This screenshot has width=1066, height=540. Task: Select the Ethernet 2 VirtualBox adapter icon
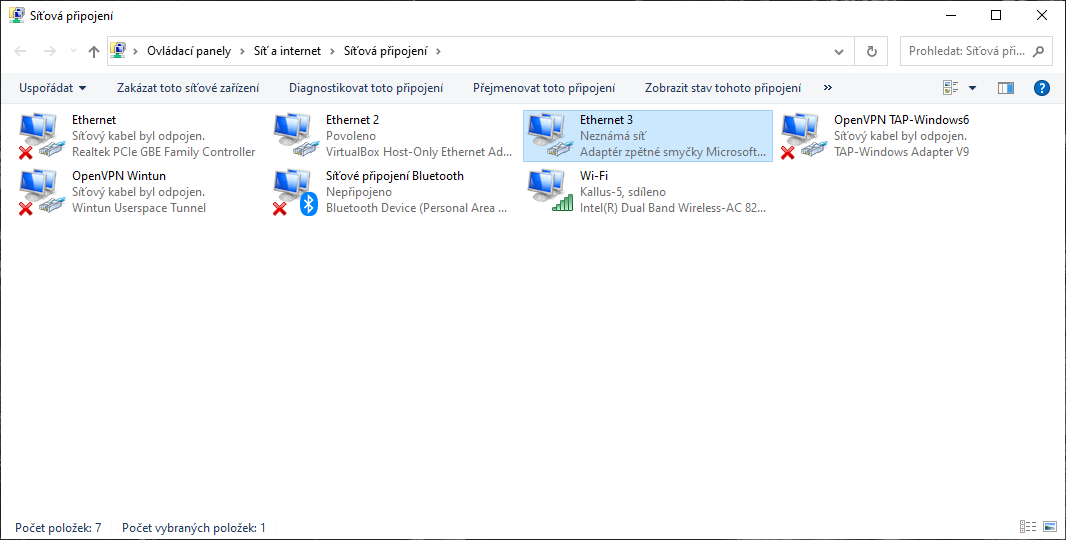(295, 136)
